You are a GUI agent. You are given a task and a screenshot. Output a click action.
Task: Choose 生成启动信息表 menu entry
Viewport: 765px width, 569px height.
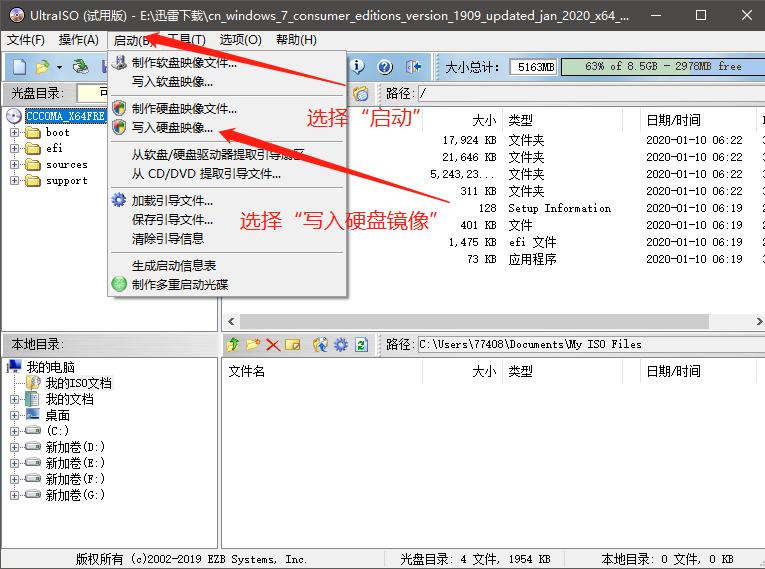(227, 265)
